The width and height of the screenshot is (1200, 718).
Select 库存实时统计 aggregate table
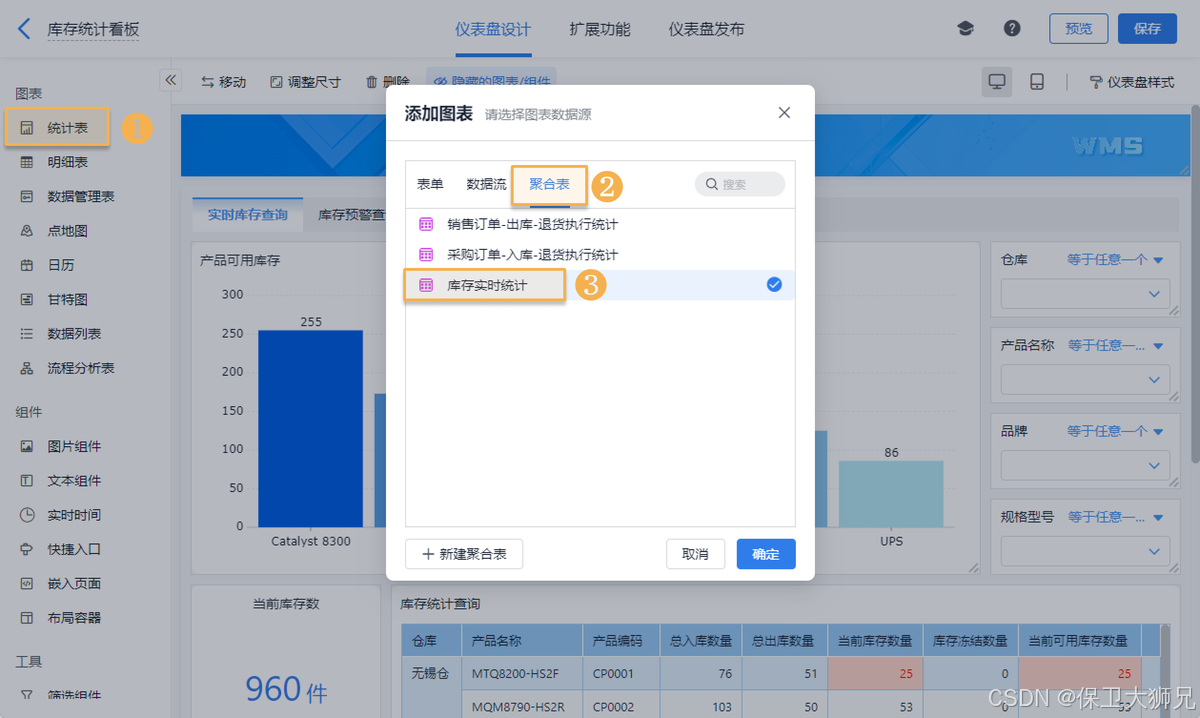point(600,285)
